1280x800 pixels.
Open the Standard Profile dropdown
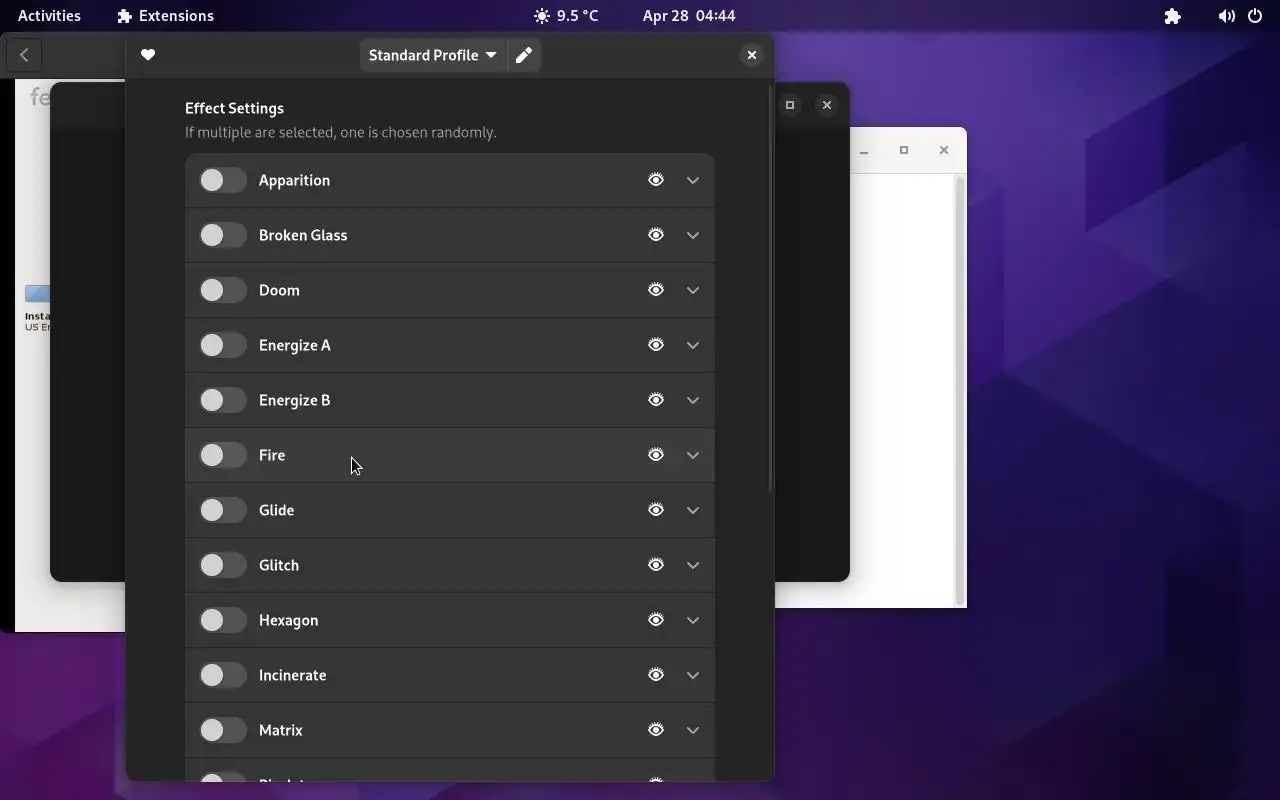[x=432, y=55]
